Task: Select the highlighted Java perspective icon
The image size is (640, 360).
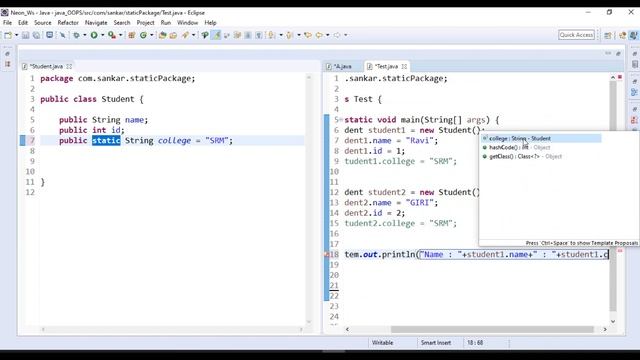Action: click(x=633, y=36)
